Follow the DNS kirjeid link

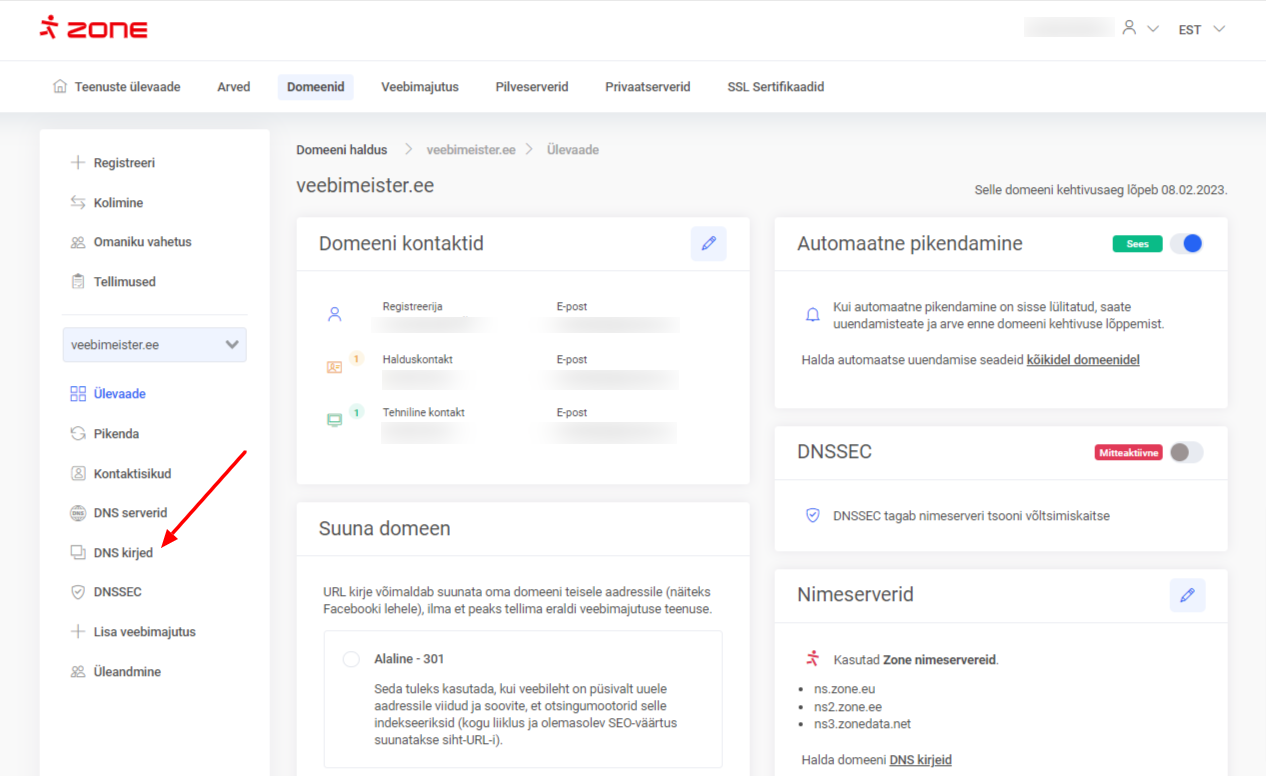(x=920, y=760)
